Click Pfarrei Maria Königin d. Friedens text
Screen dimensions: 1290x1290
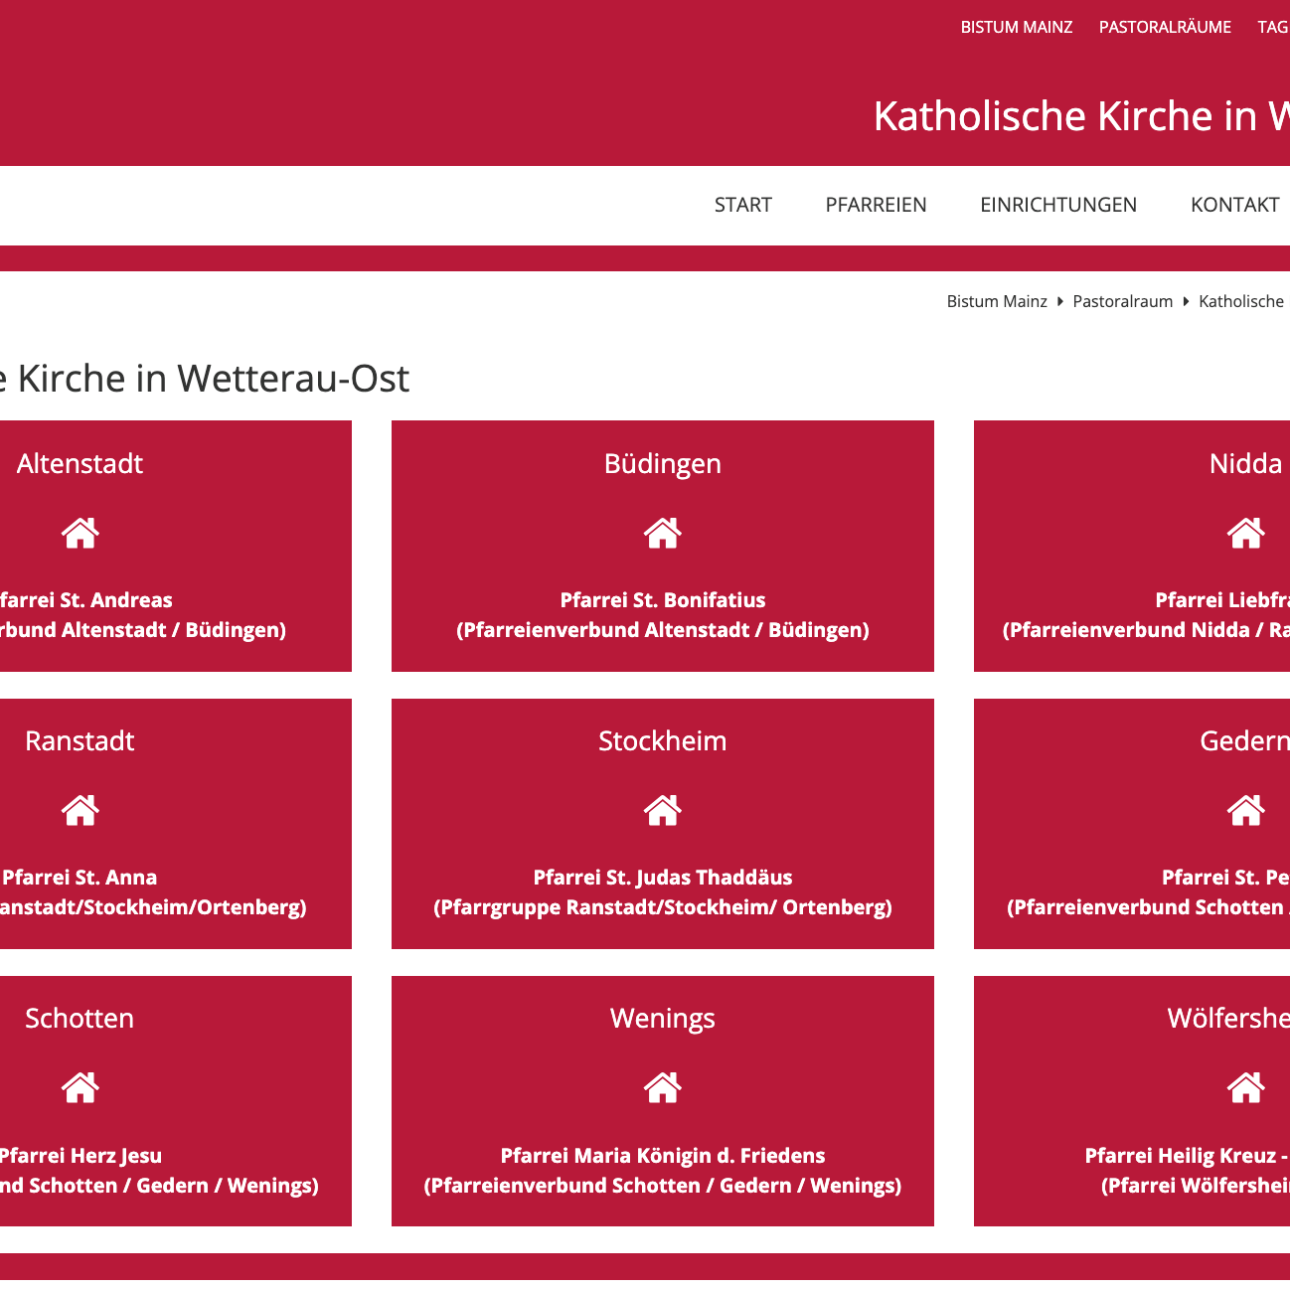pyautogui.click(x=662, y=1155)
